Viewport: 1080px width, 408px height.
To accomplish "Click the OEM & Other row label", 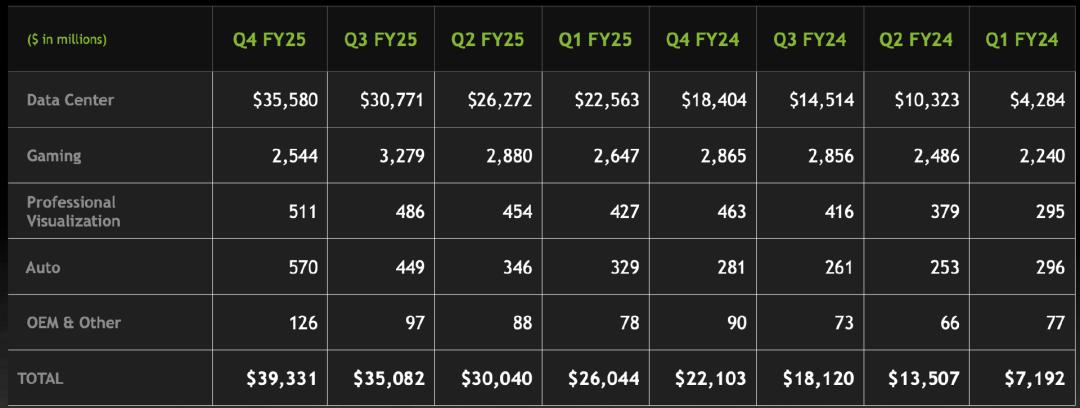I will click(x=74, y=323).
